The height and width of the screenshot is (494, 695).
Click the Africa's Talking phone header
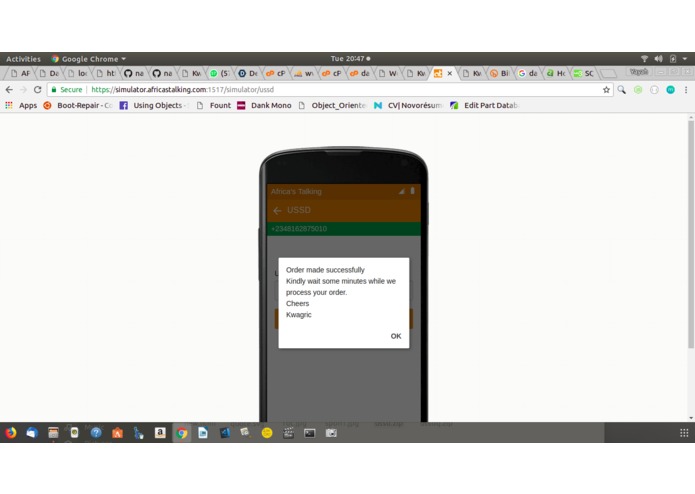(296, 191)
